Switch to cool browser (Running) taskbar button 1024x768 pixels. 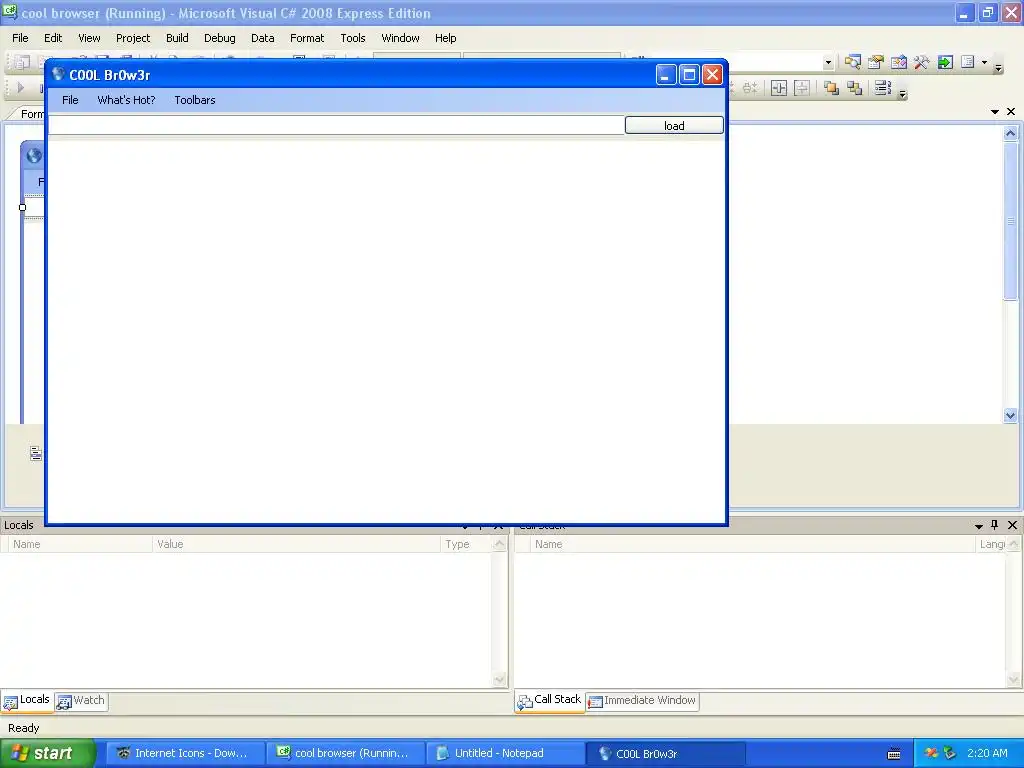click(x=345, y=753)
